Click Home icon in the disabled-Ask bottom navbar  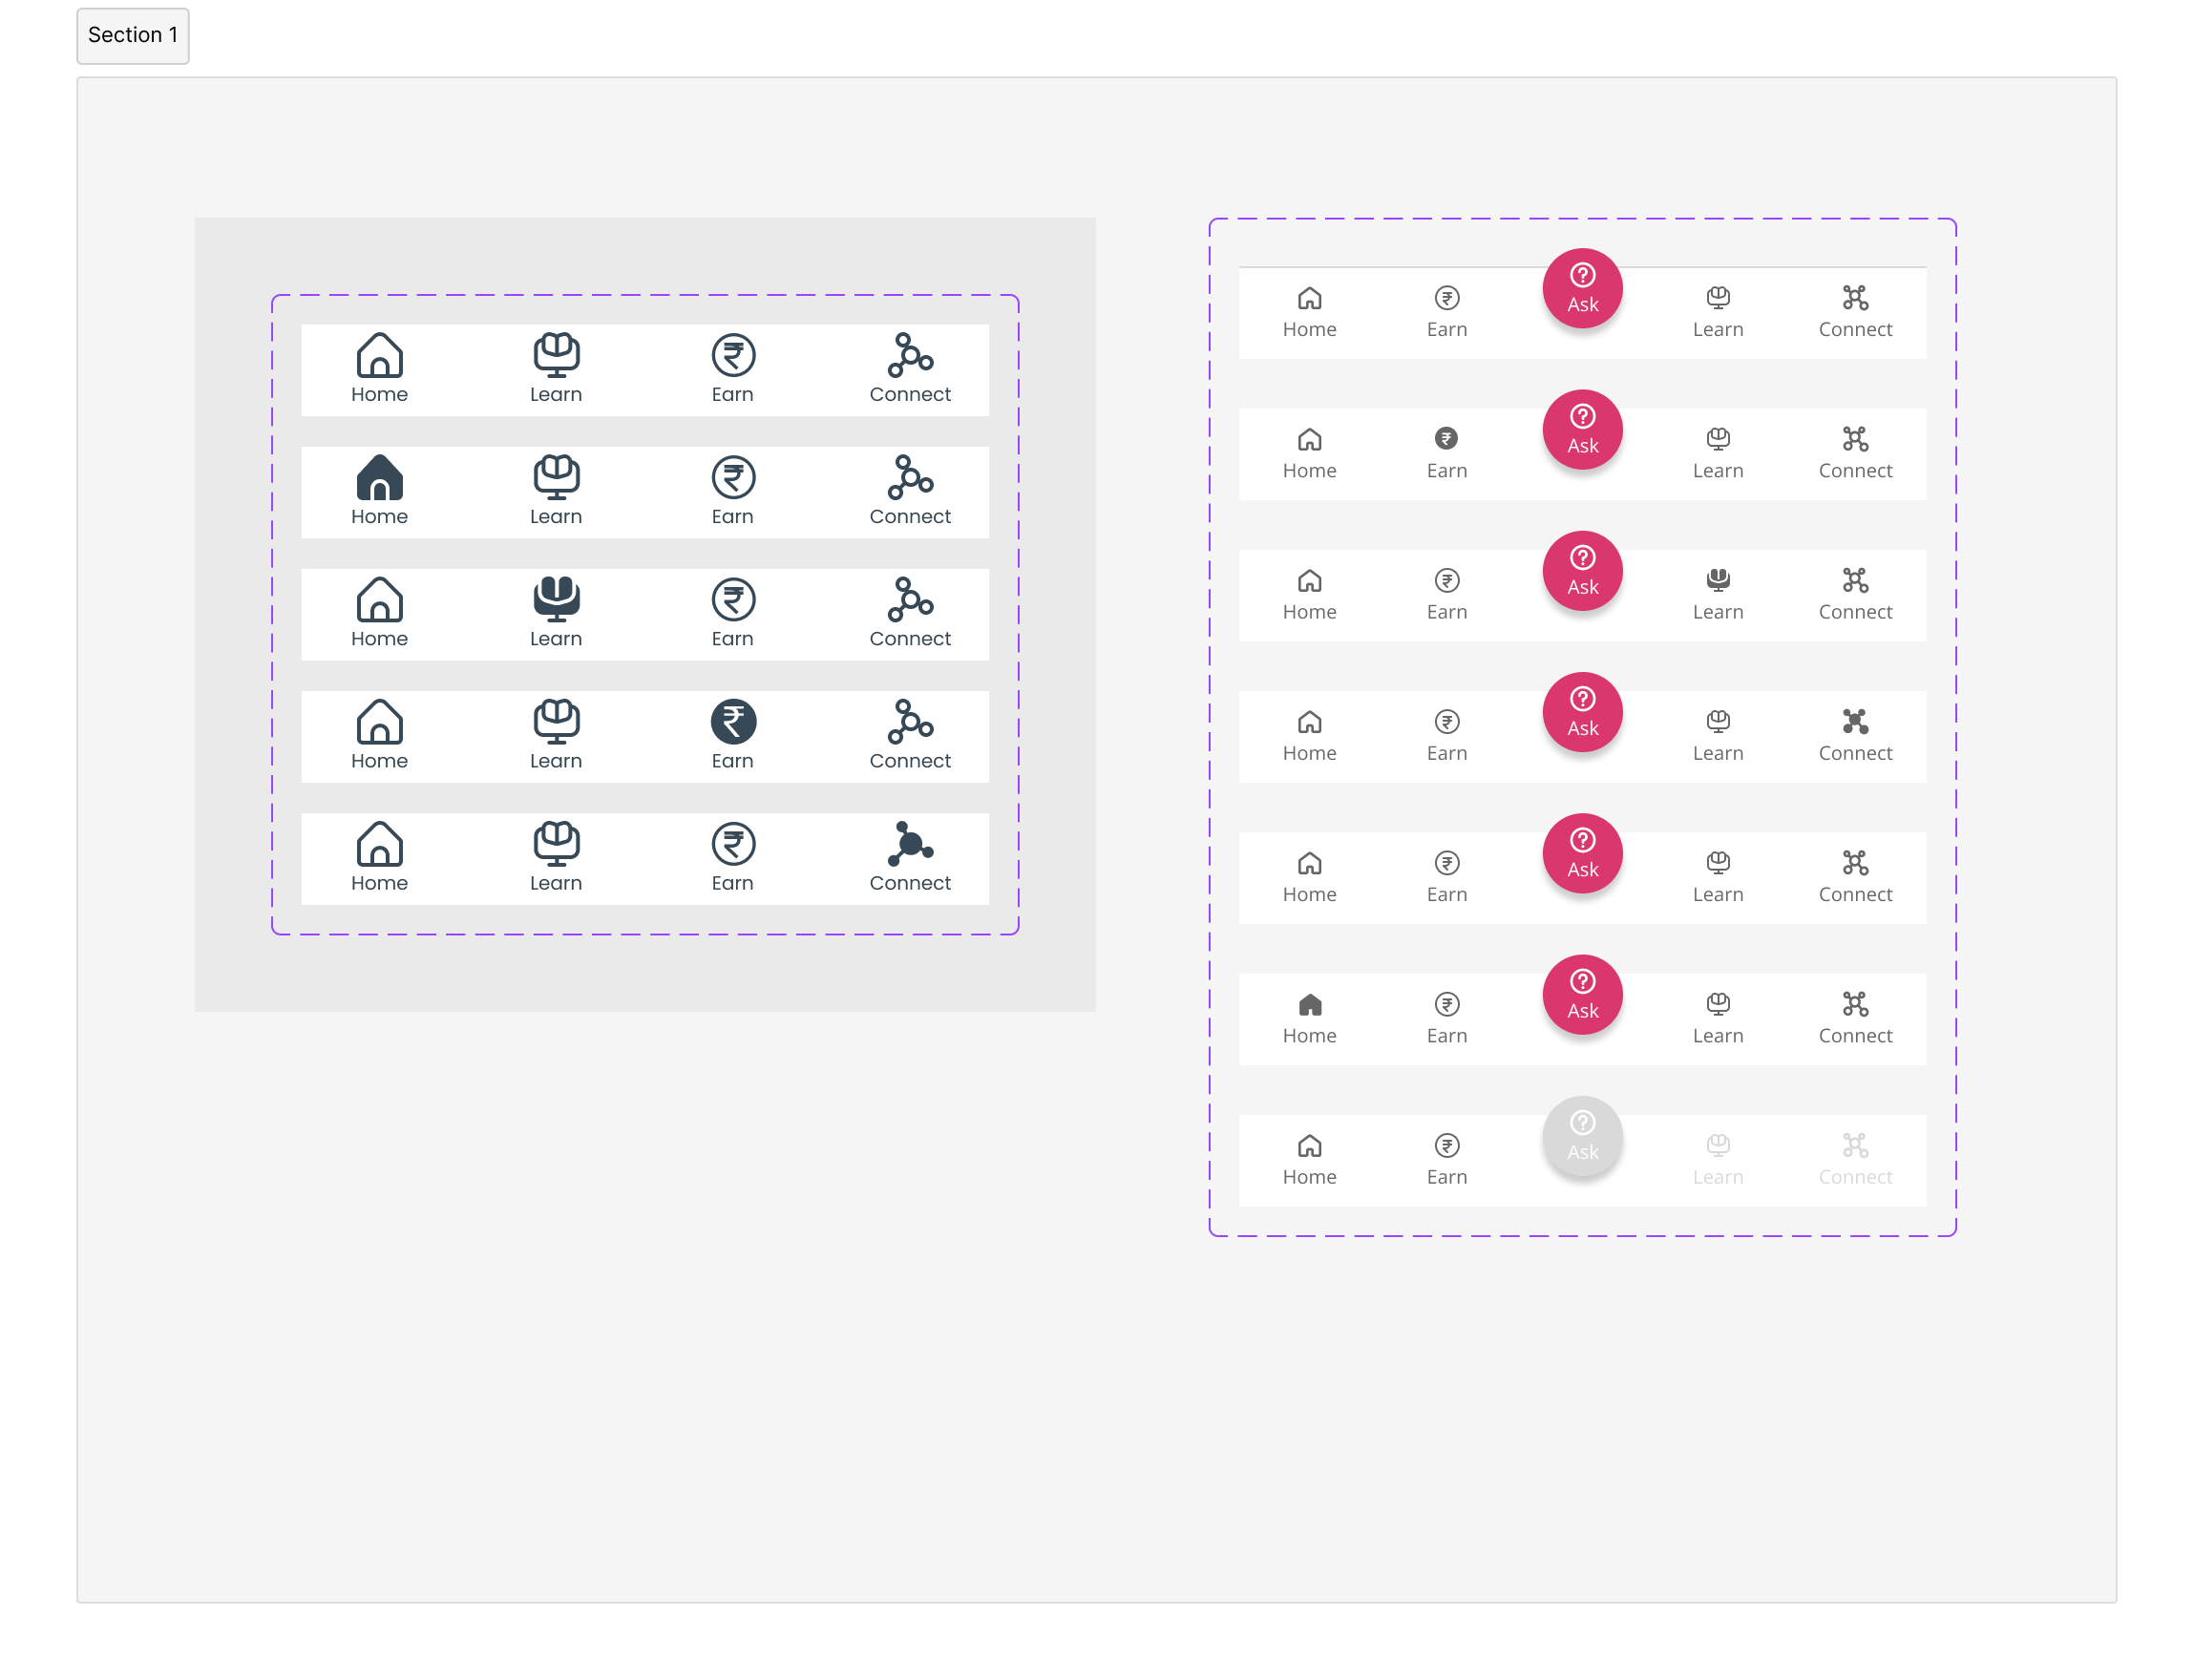click(1309, 1145)
